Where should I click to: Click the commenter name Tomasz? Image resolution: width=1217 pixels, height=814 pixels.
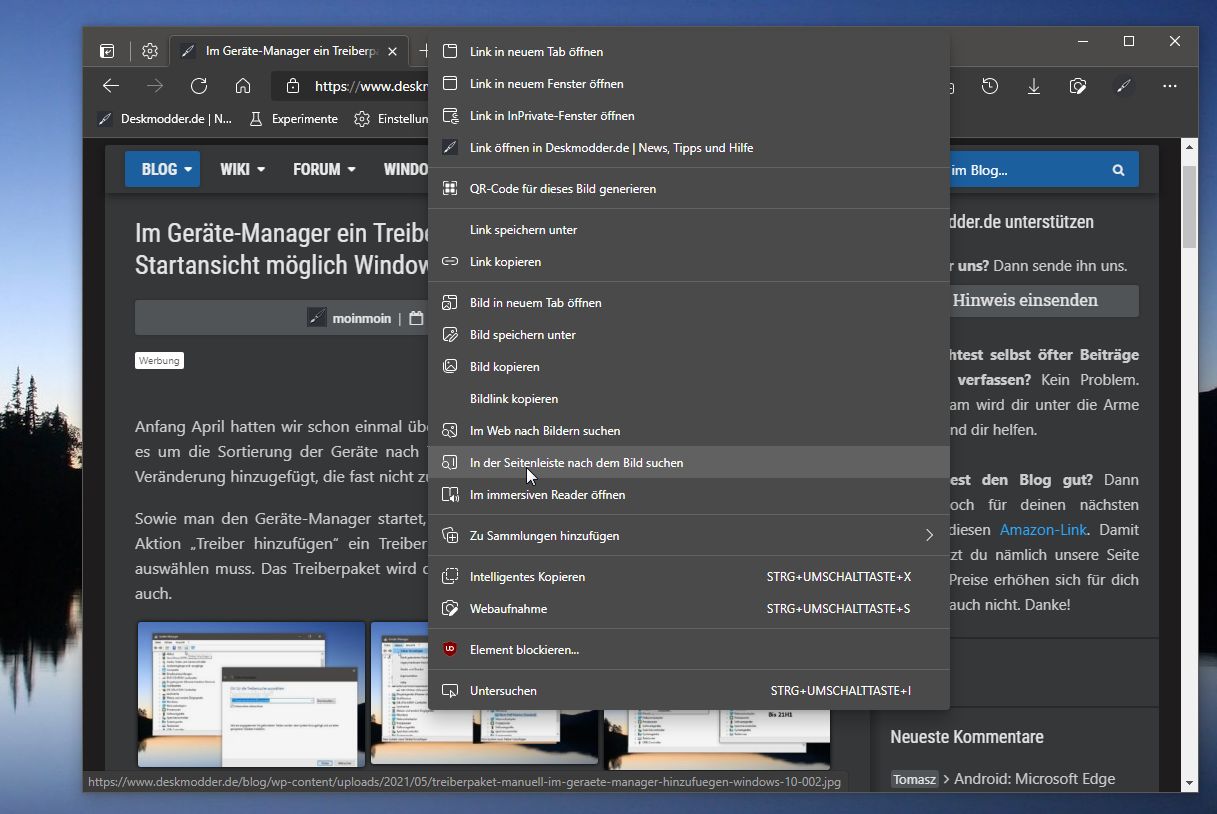[914, 779]
